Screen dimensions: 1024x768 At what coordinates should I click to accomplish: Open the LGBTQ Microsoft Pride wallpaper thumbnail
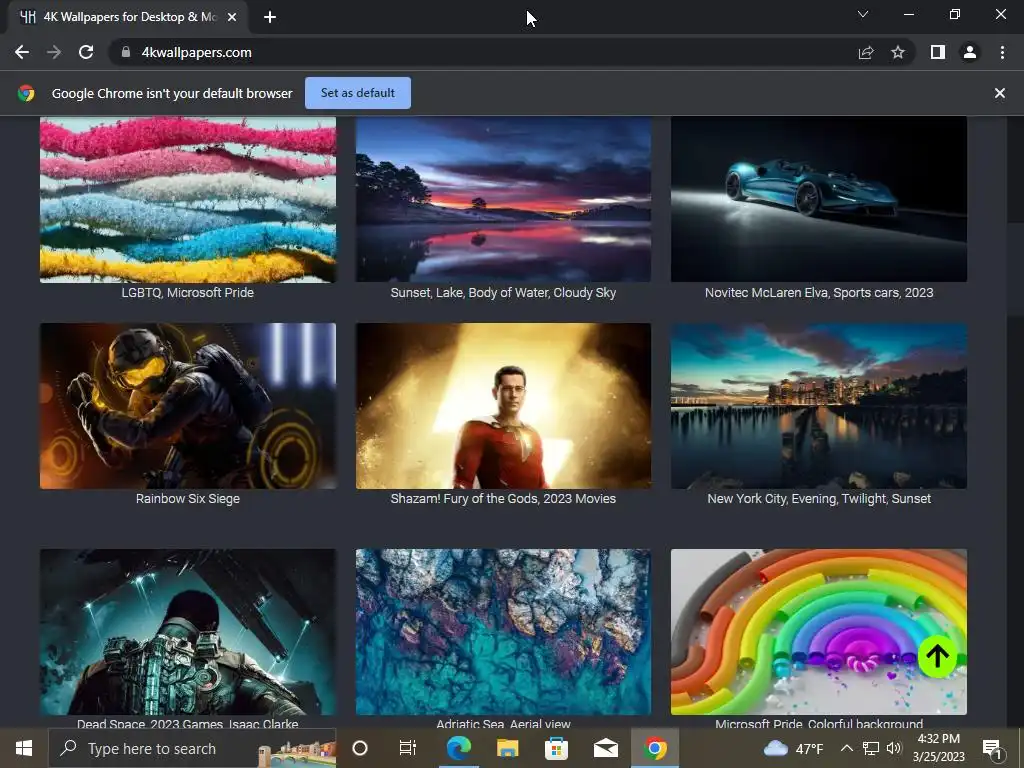pyautogui.click(x=188, y=199)
